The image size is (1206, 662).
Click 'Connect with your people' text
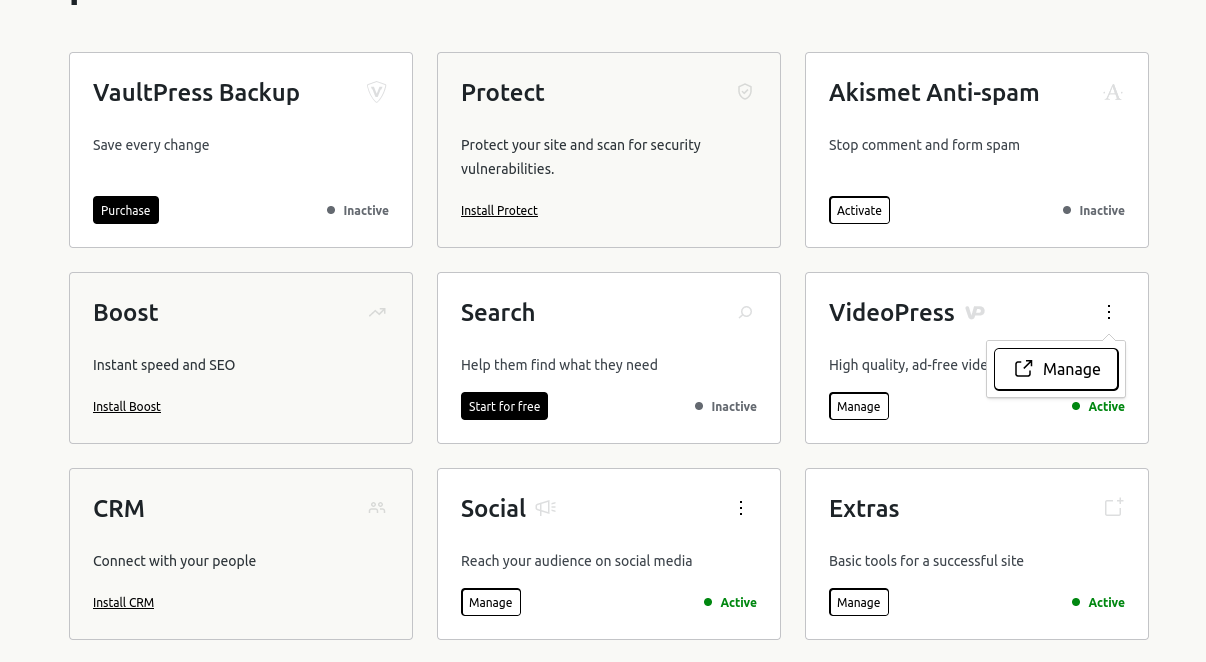(x=174, y=561)
